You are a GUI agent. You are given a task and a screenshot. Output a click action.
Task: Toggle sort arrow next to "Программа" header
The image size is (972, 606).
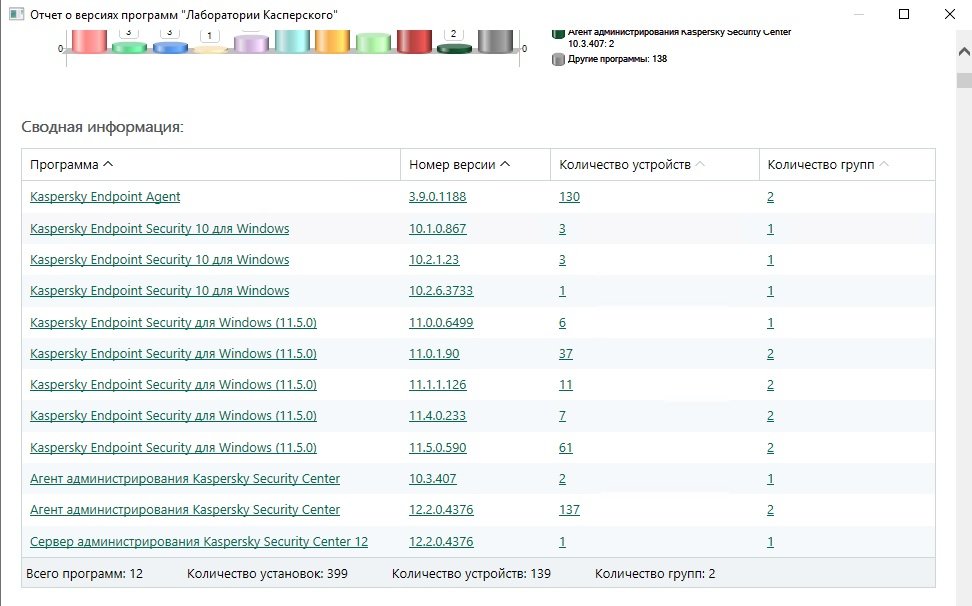pyautogui.click(x=108, y=164)
